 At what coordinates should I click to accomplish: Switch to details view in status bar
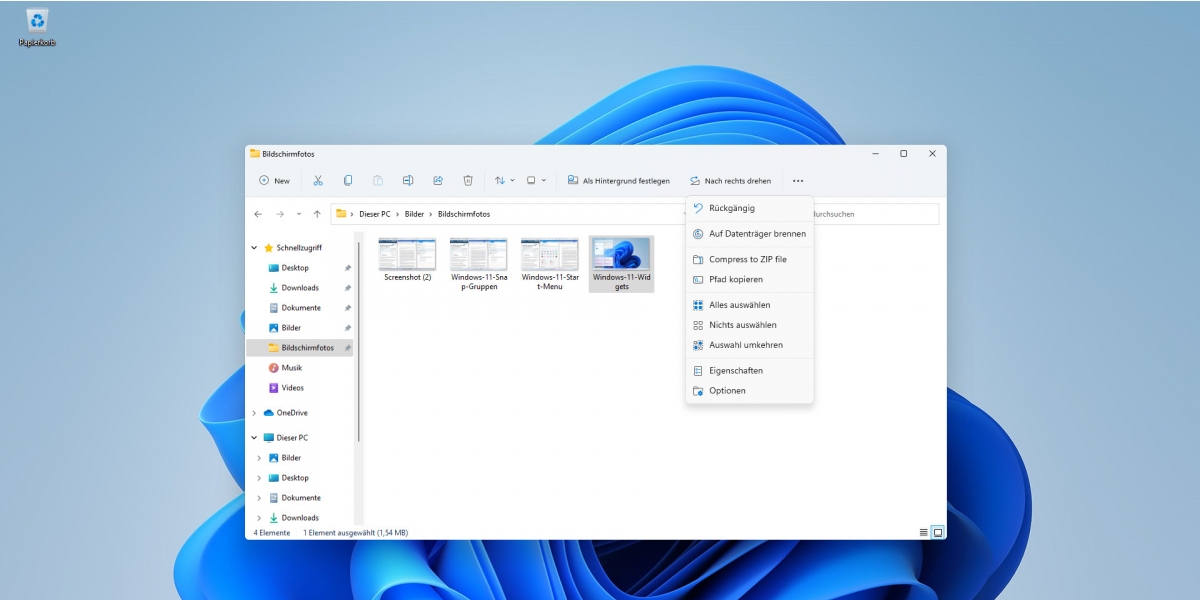click(924, 533)
